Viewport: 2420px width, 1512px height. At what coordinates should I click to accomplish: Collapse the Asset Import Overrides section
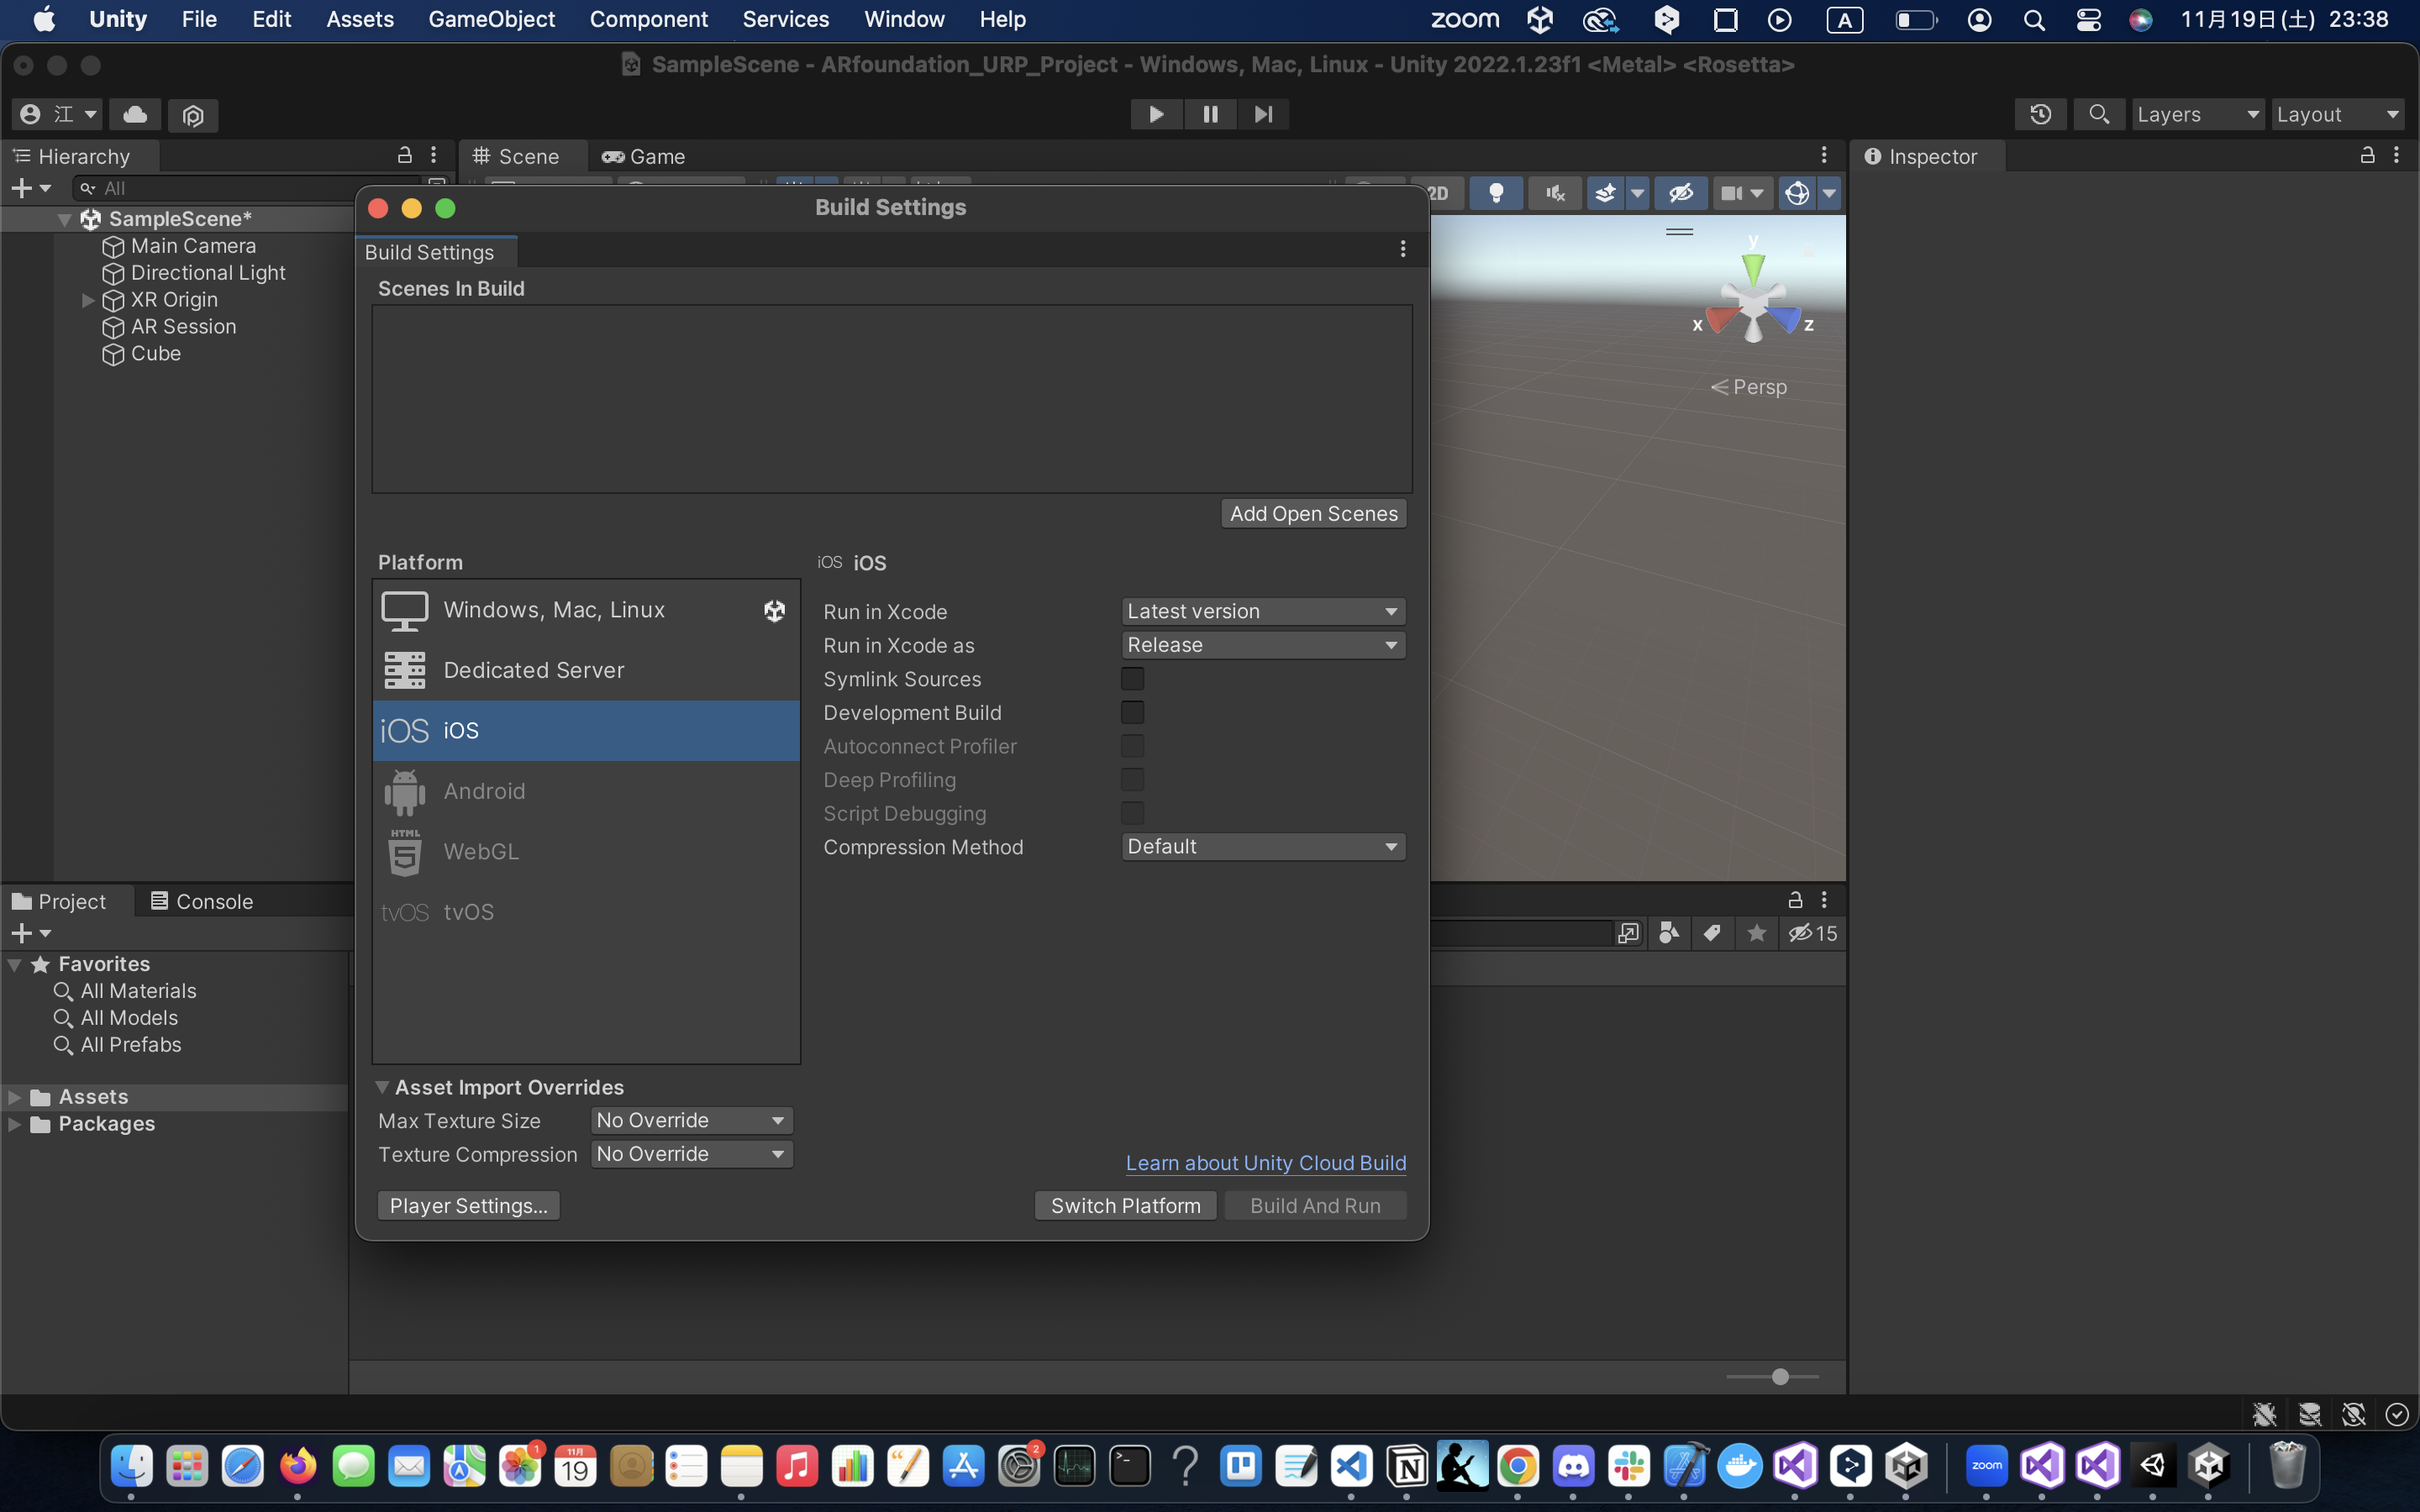[x=383, y=1087]
